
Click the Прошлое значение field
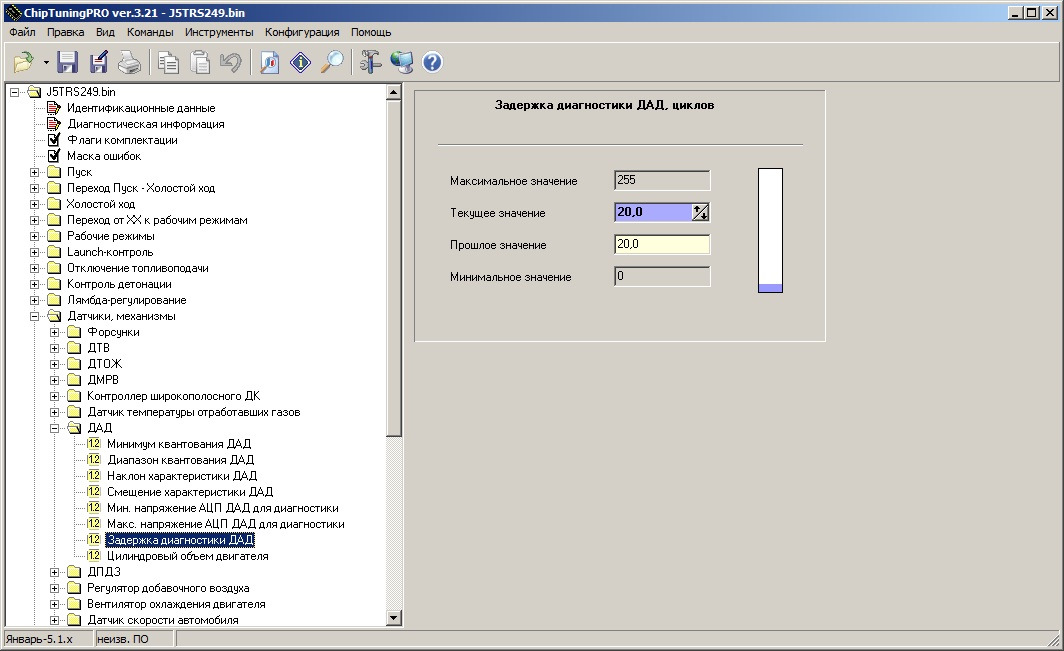pos(662,244)
